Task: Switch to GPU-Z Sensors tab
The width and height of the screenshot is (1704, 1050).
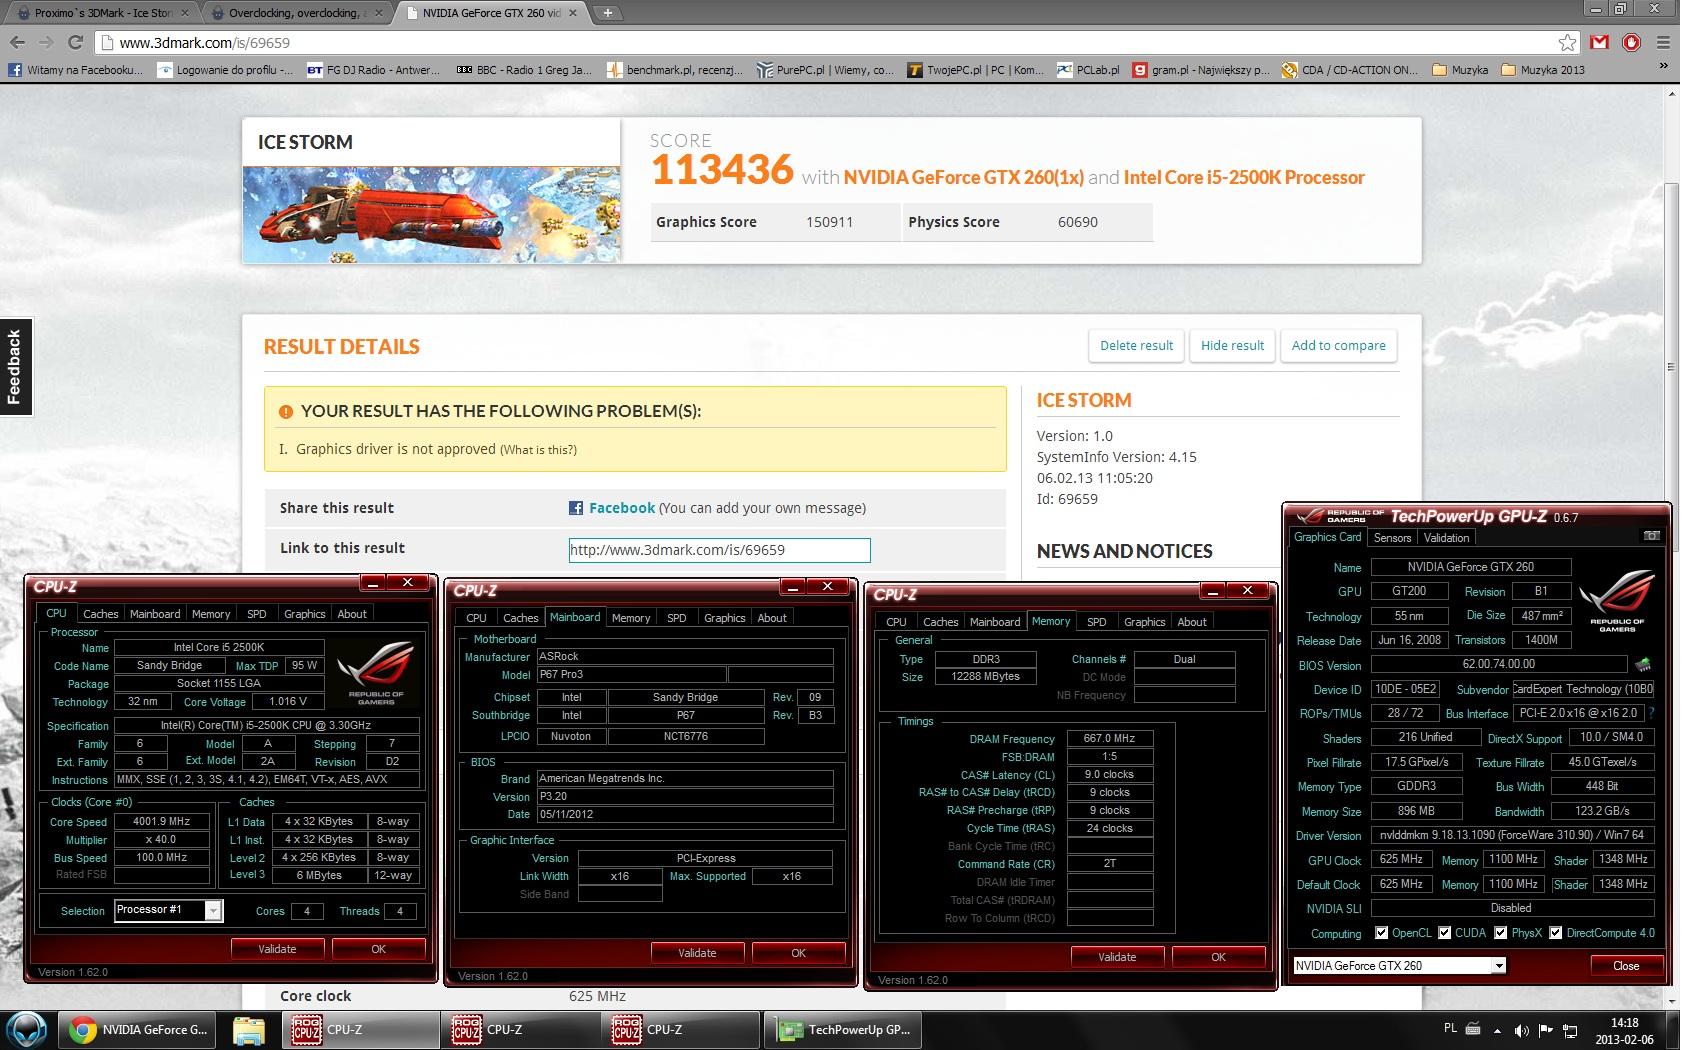Action: click(x=1392, y=538)
